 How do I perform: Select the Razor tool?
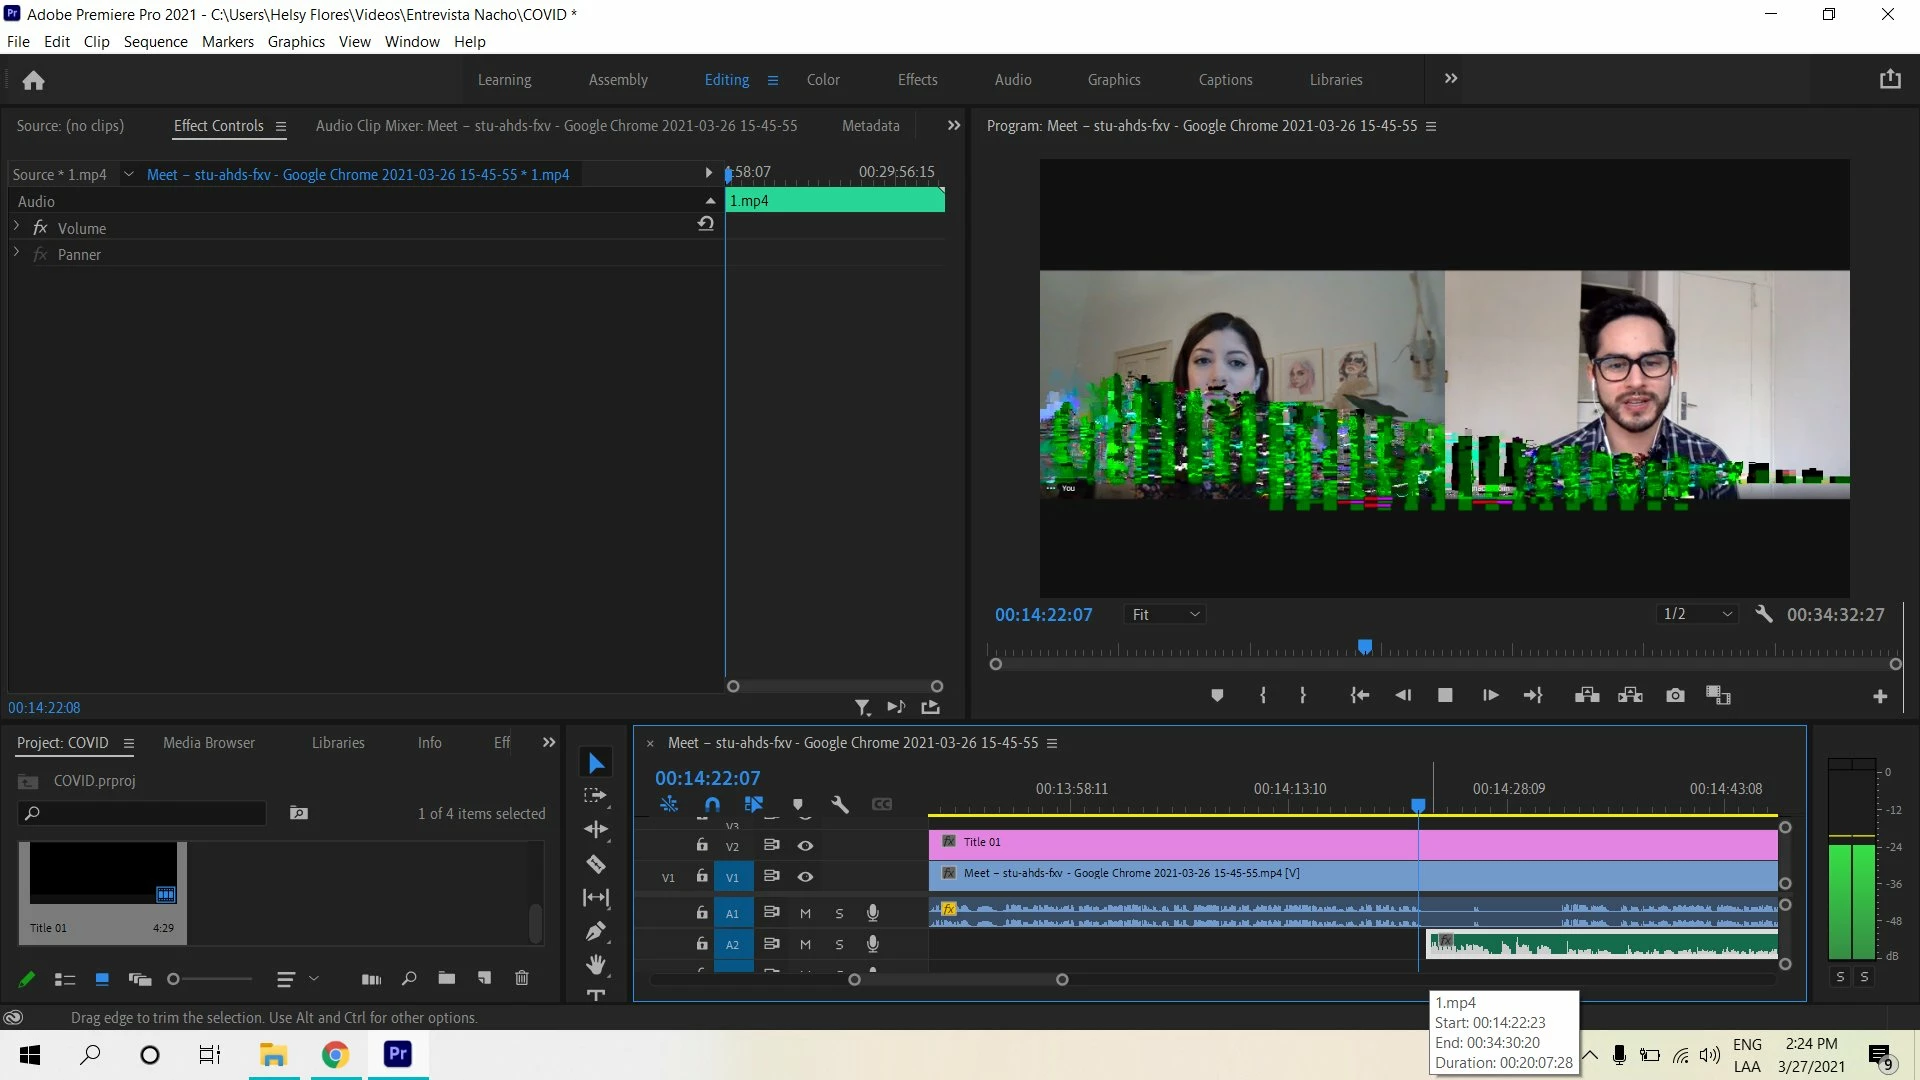point(596,864)
